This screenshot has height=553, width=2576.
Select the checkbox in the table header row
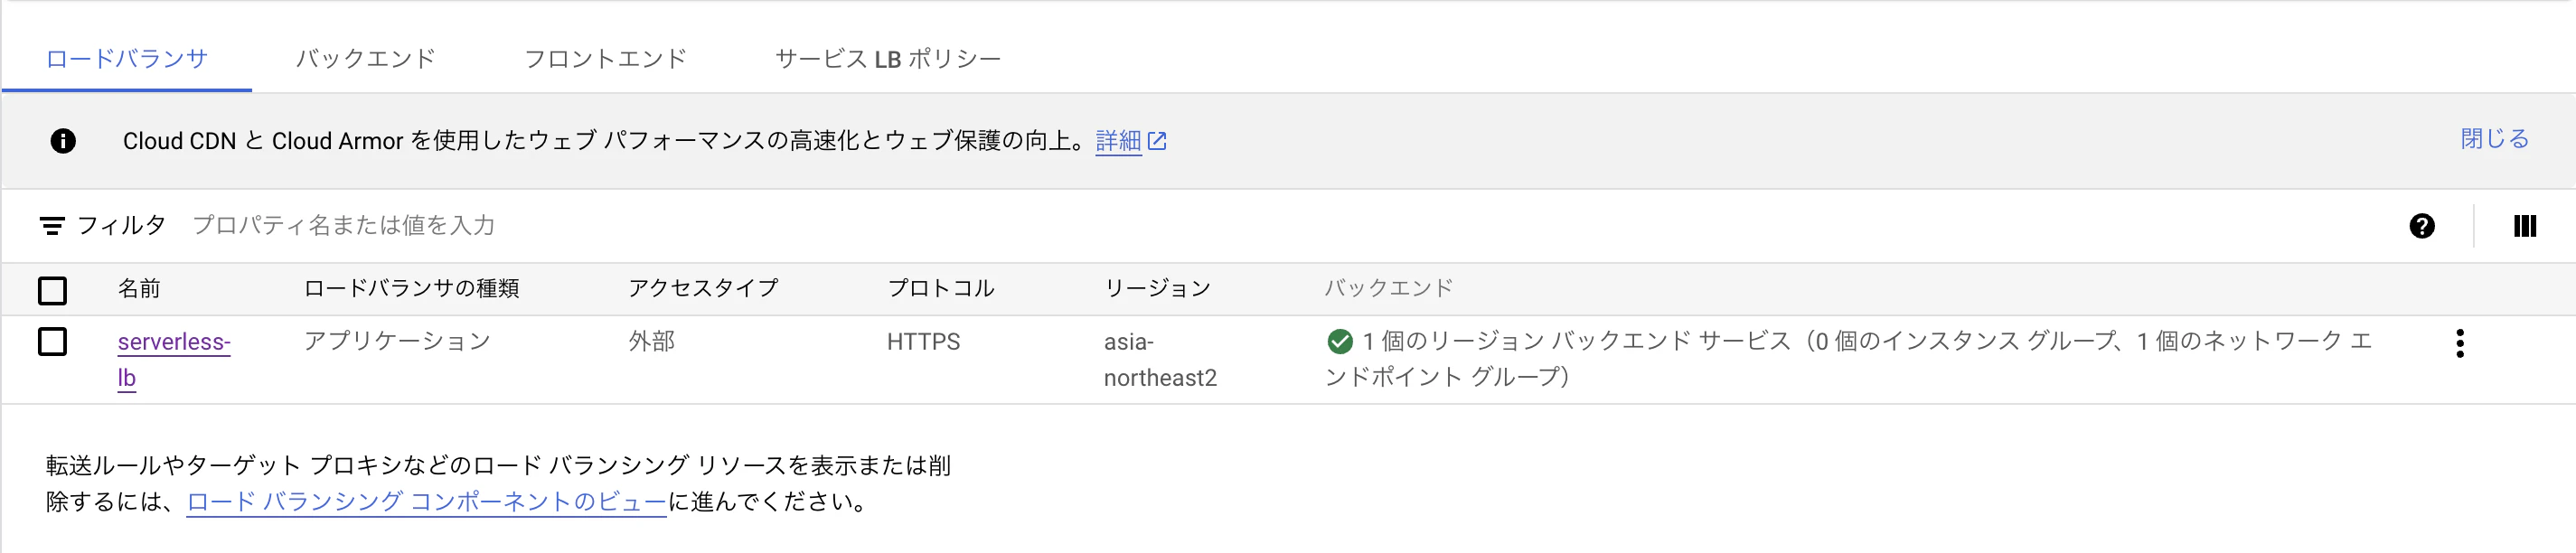click(x=52, y=289)
